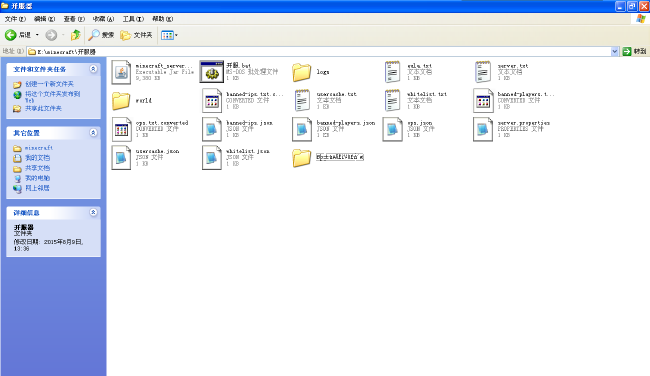This screenshot has height=376, width=650.
Task: Select the usercache.txt file icon
Action: coord(302,100)
